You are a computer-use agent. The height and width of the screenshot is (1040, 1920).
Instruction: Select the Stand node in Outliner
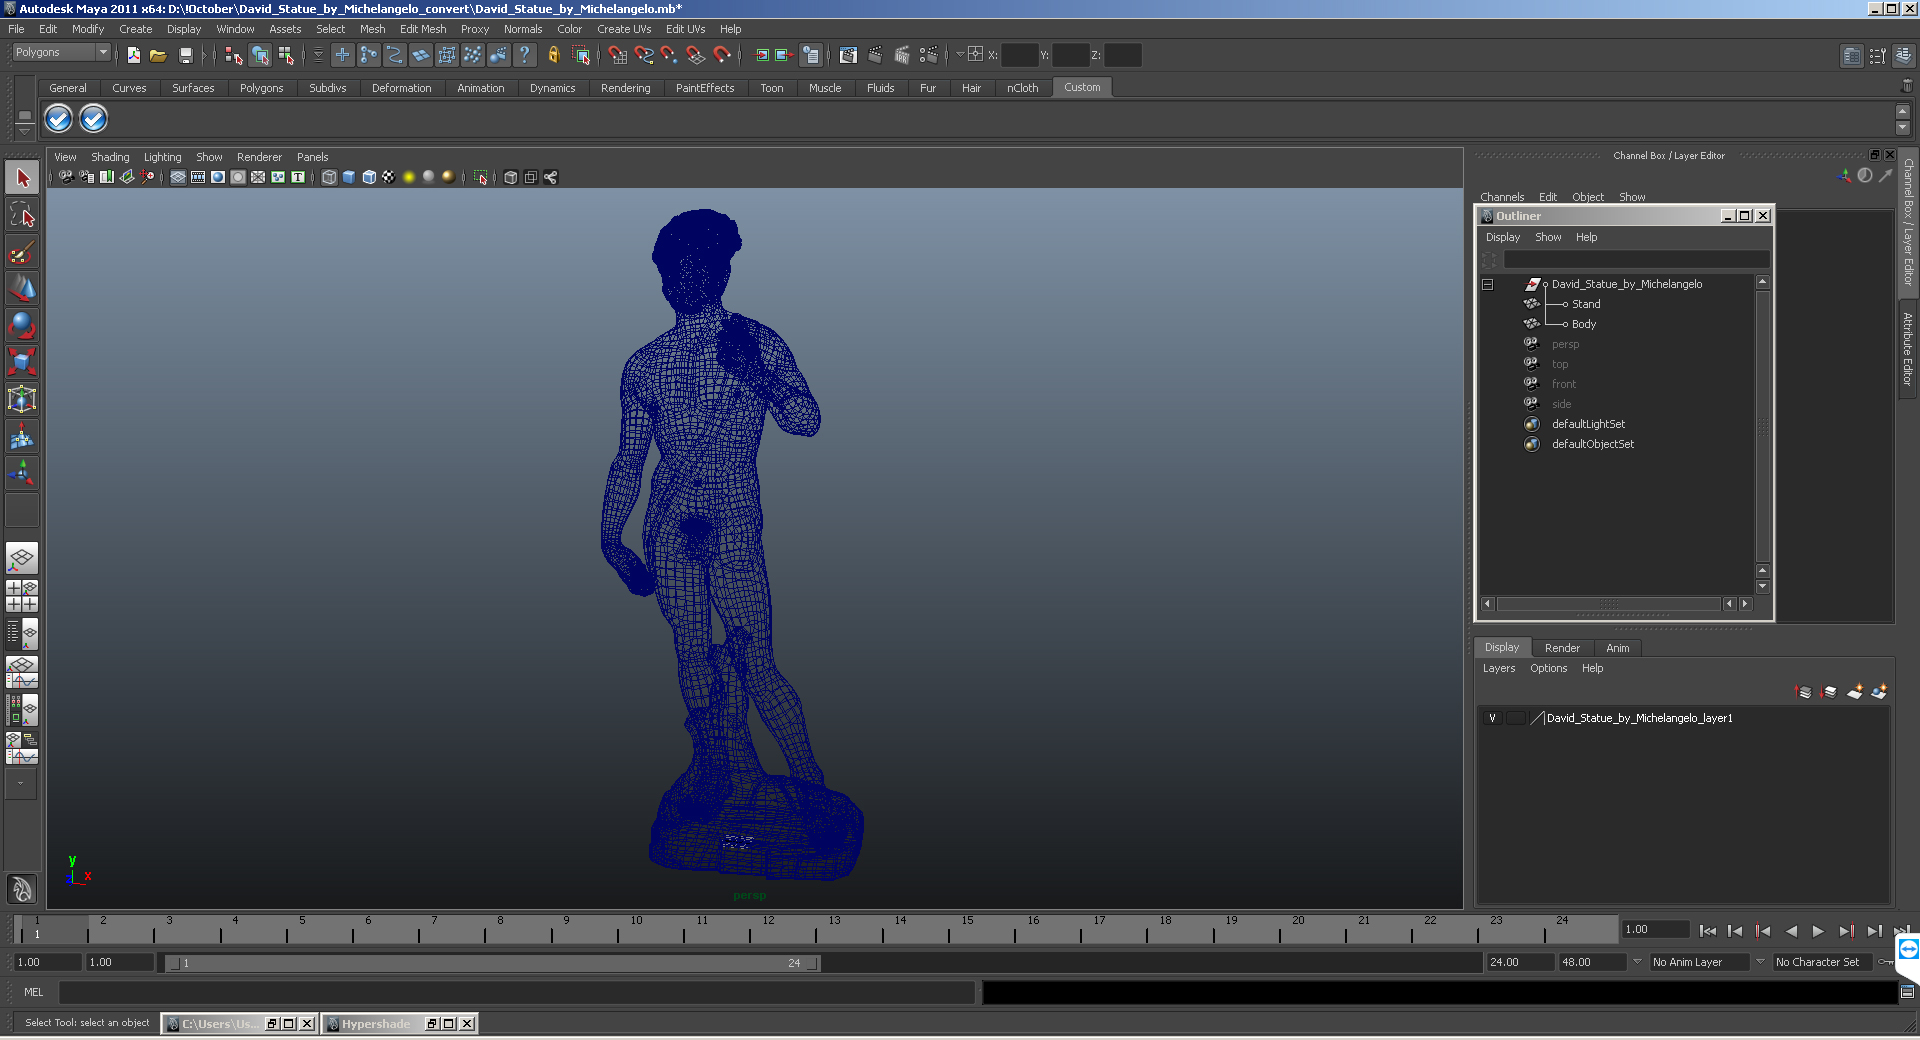click(1586, 304)
